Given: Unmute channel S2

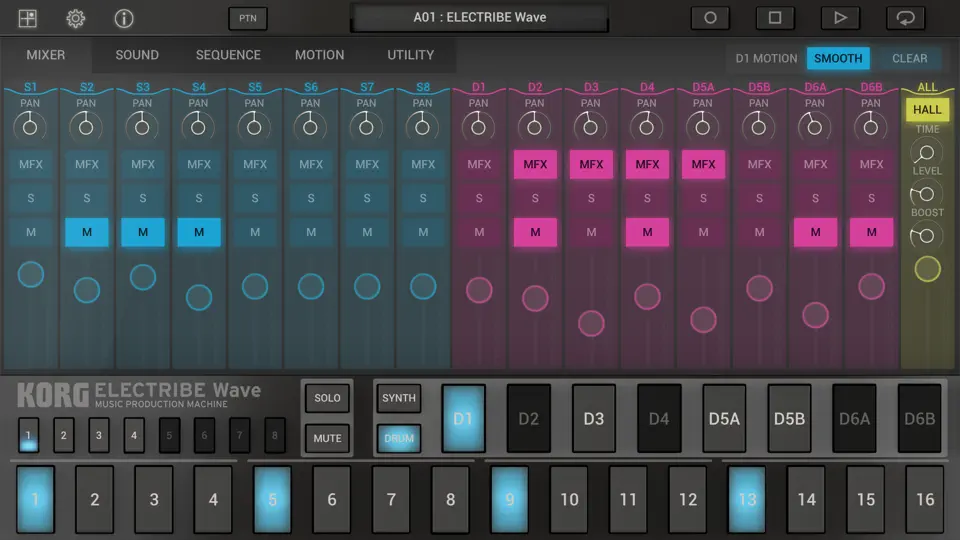Looking at the screenshot, I should click(x=87, y=232).
